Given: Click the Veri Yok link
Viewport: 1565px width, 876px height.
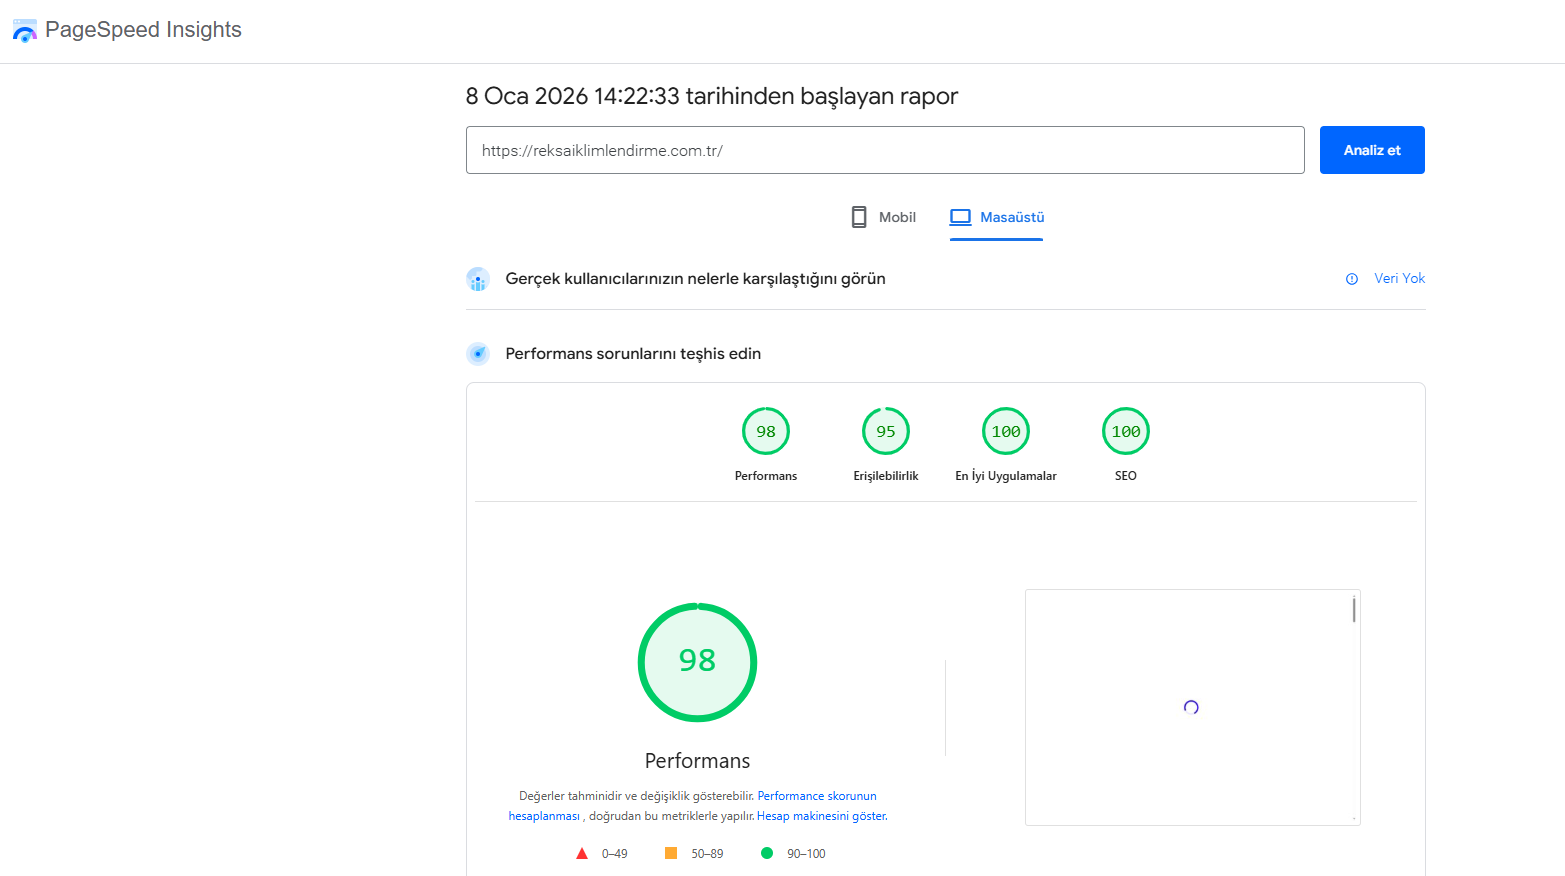Looking at the screenshot, I should click(1399, 278).
